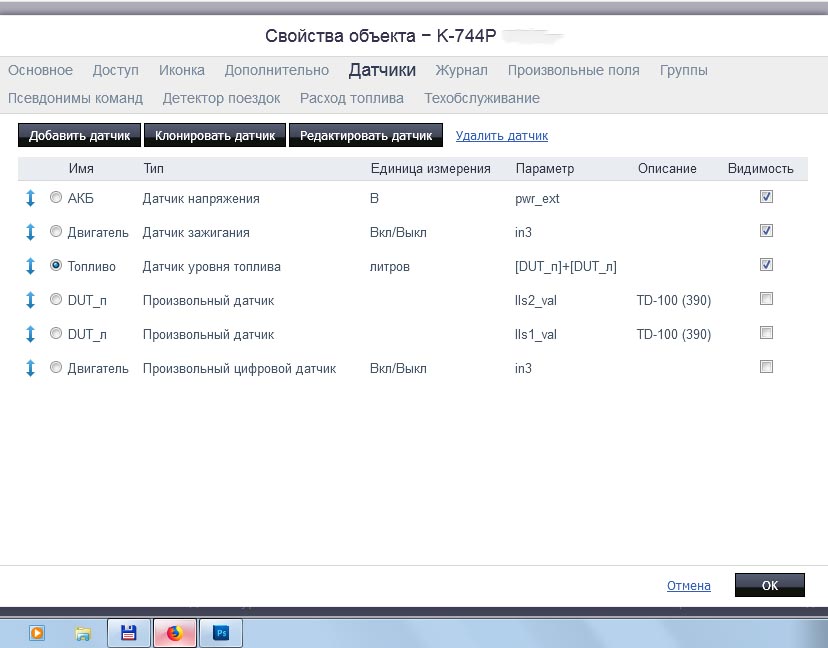Enable visibility for the lls1_val sensor

[766, 333]
